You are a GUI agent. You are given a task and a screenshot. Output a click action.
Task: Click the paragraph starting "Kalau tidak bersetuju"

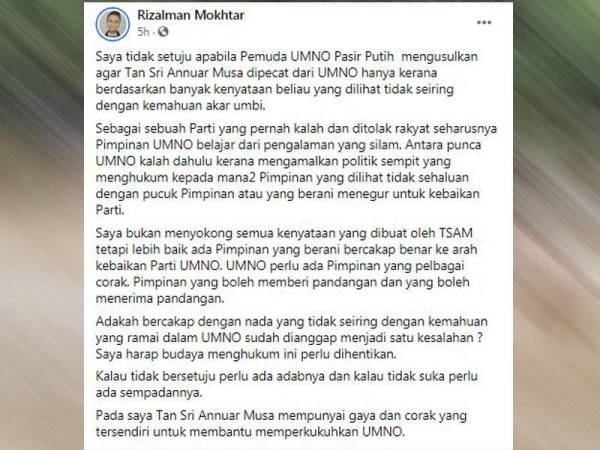287,385
